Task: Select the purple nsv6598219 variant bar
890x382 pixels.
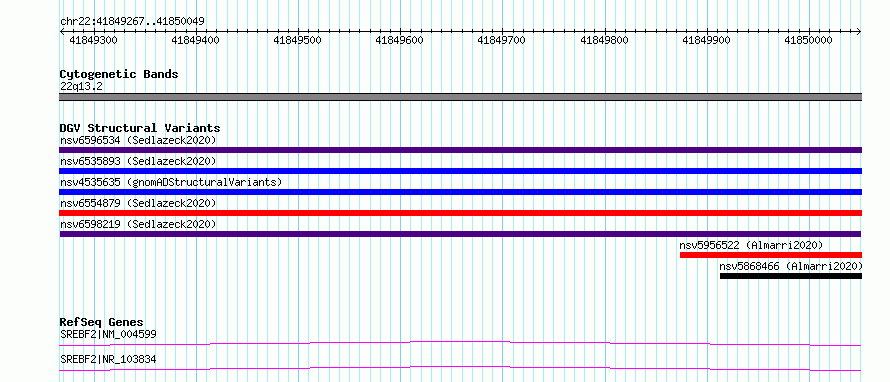Action: (x=460, y=234)
